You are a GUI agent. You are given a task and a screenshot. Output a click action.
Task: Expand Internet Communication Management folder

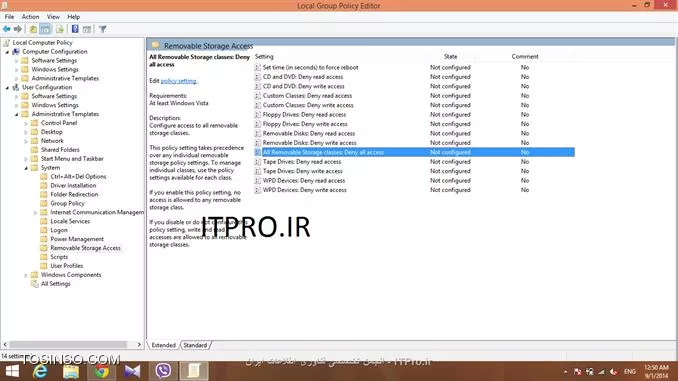(35, 212)
